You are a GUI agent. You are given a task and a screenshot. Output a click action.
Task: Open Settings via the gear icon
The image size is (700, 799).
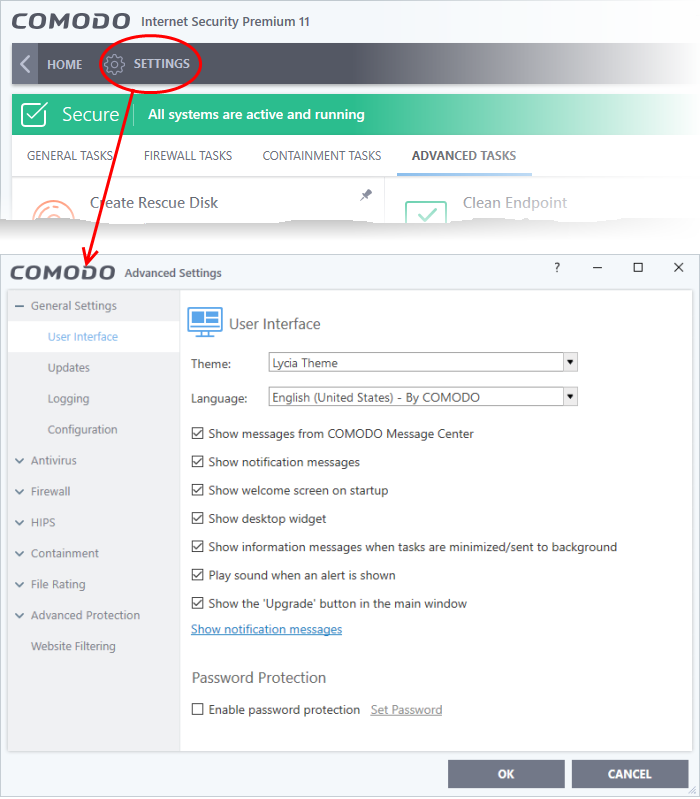click(x=114, y=64)
